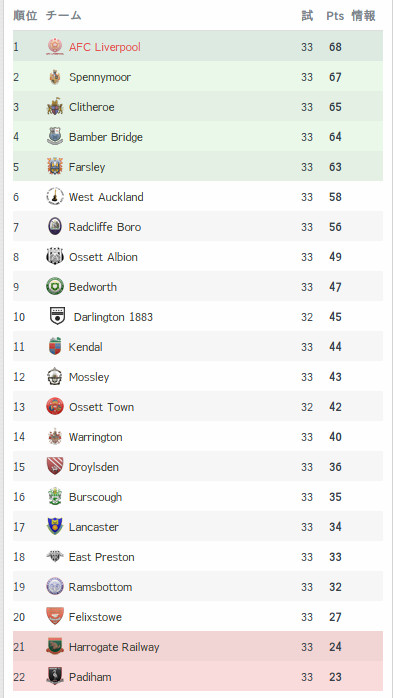Viewport: 393px width, 698px height.
Task: Open the AFC Liverpool team link
Action: 105,47
